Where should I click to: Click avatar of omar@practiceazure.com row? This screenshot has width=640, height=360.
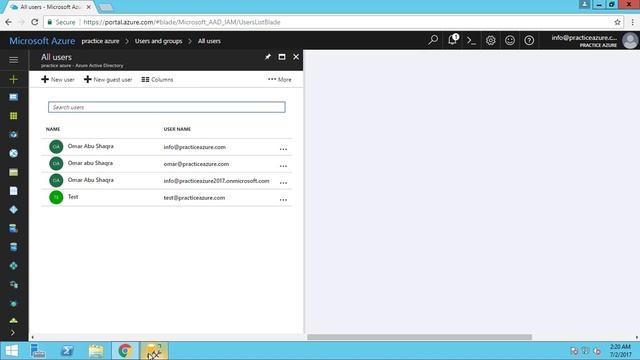[x=56, y=163]
